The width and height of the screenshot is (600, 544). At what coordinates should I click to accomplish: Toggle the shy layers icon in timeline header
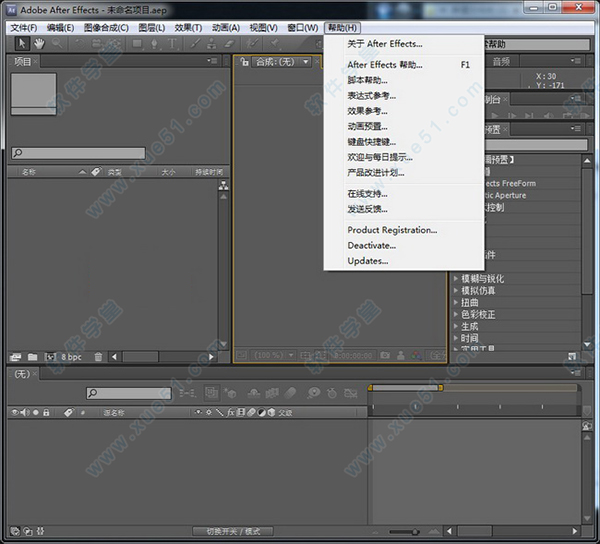click(x=254, y=393)
